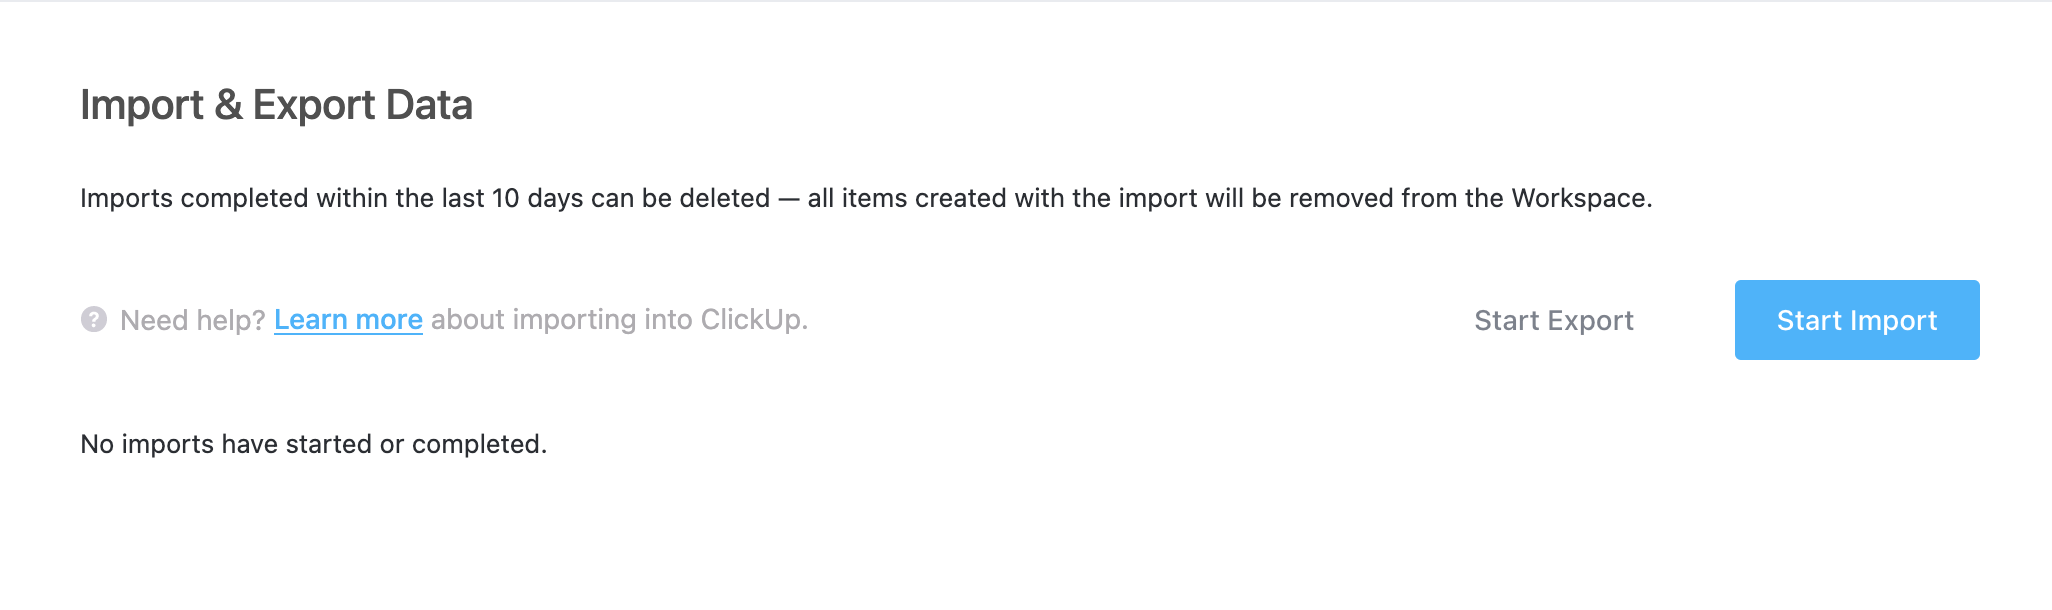The height and width of the screenshot is (610, 2052).
Task: Click the ampersand in the page heading
Action: [x=228, y=105]
